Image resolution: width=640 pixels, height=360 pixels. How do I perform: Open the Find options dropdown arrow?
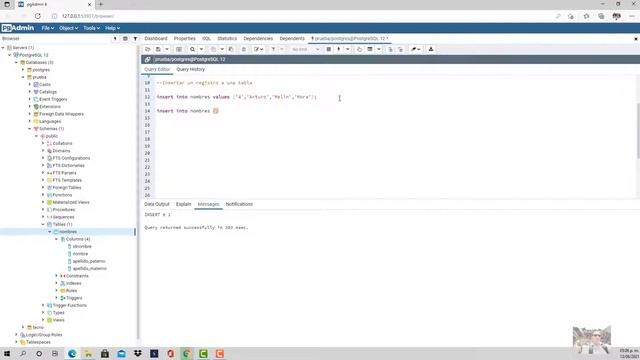pyautogui.click(x=201, y=49)
